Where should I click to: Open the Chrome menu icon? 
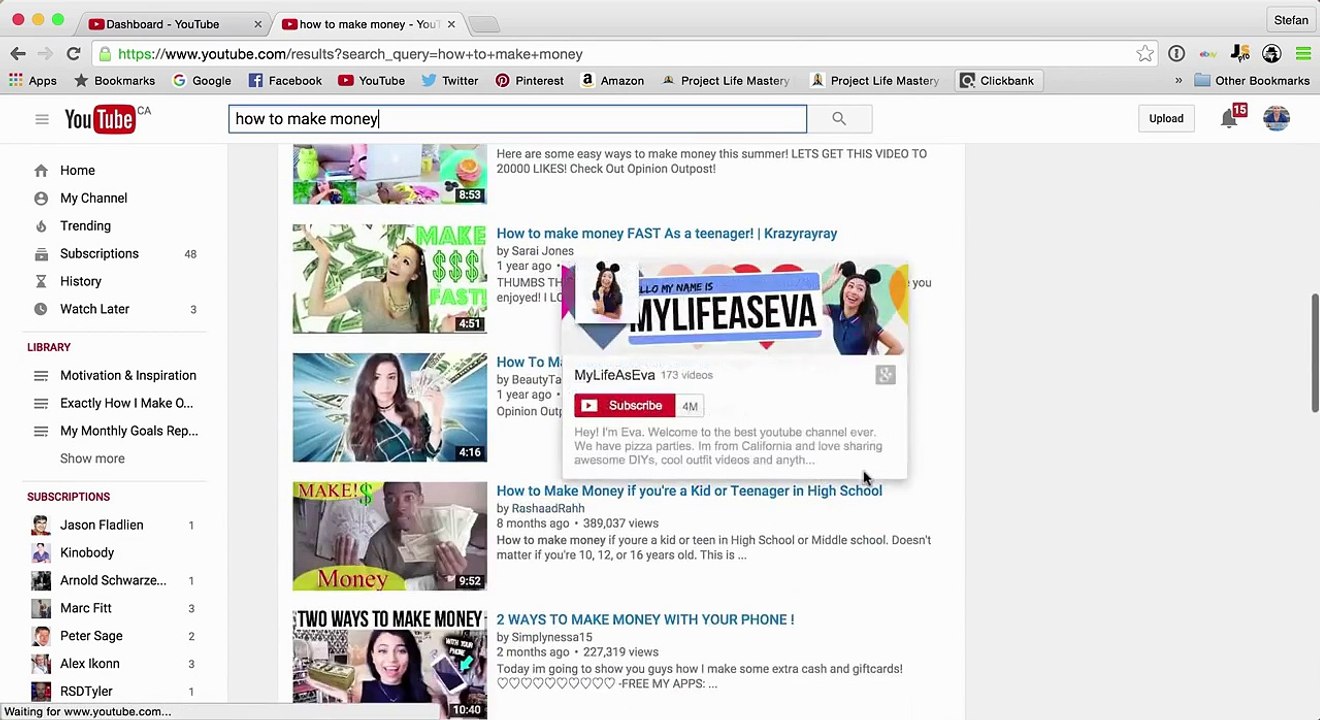point(1303,54)
